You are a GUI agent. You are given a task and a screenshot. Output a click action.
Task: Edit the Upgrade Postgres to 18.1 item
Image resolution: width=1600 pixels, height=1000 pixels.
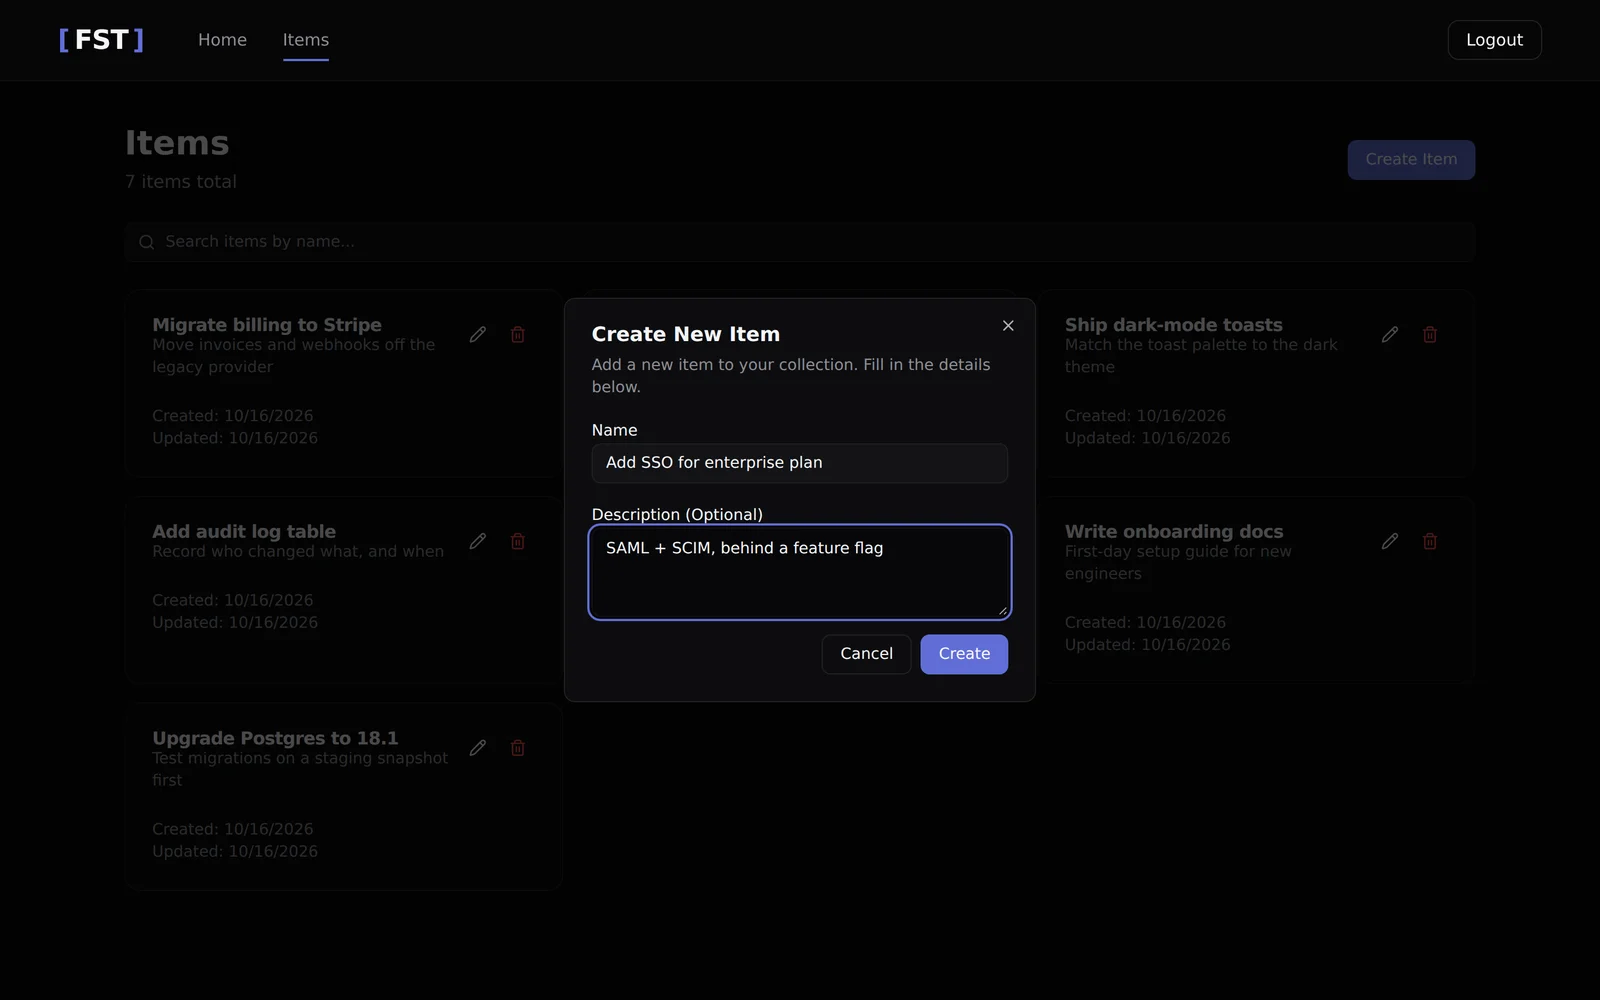tap(478, 748)
